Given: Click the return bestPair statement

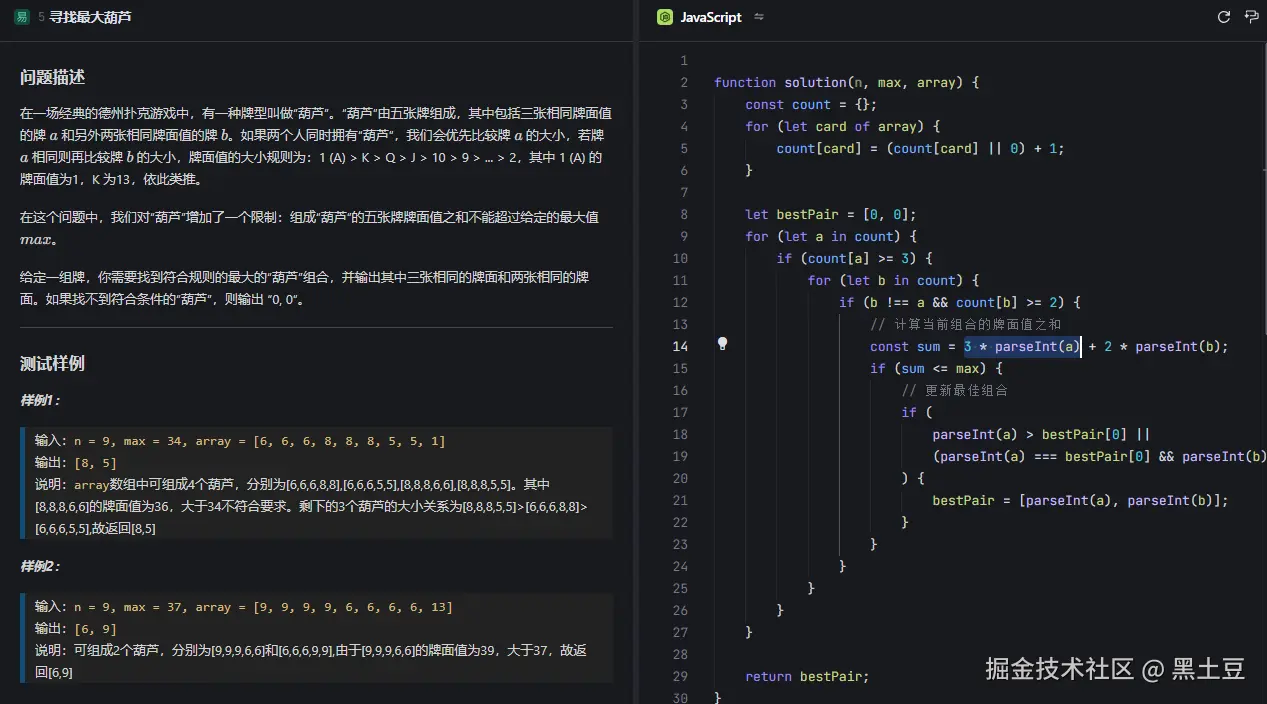Looking at the screenshot, I should tap(806, 676).
